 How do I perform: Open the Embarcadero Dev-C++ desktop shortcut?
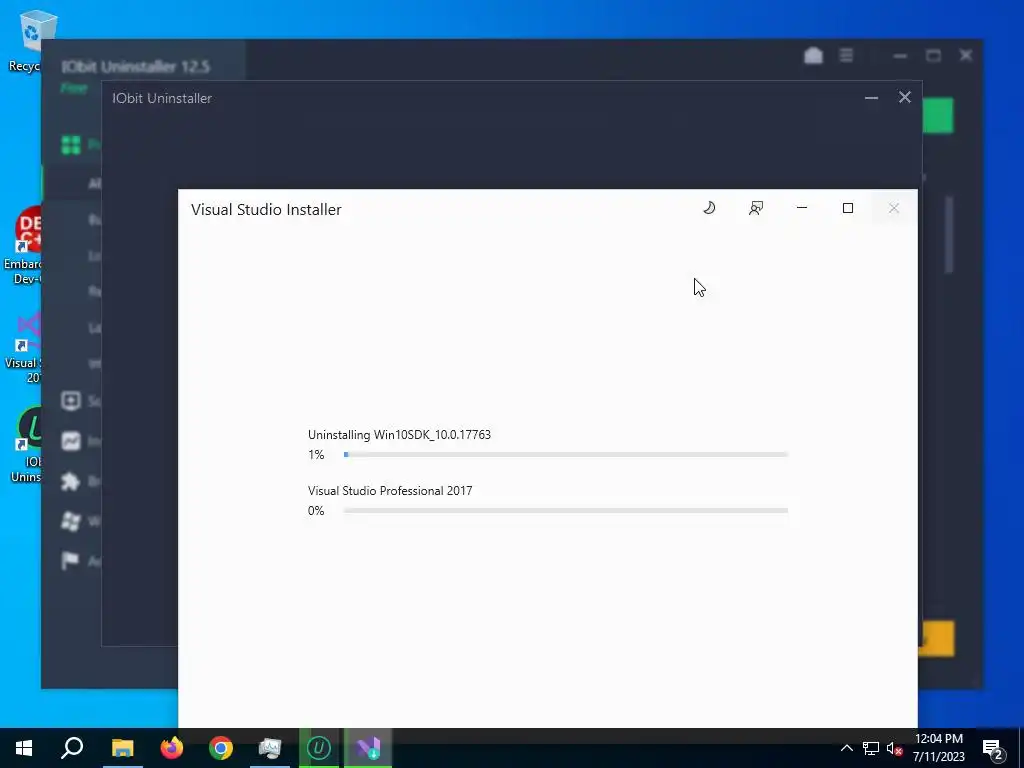(x=24, y=245)
